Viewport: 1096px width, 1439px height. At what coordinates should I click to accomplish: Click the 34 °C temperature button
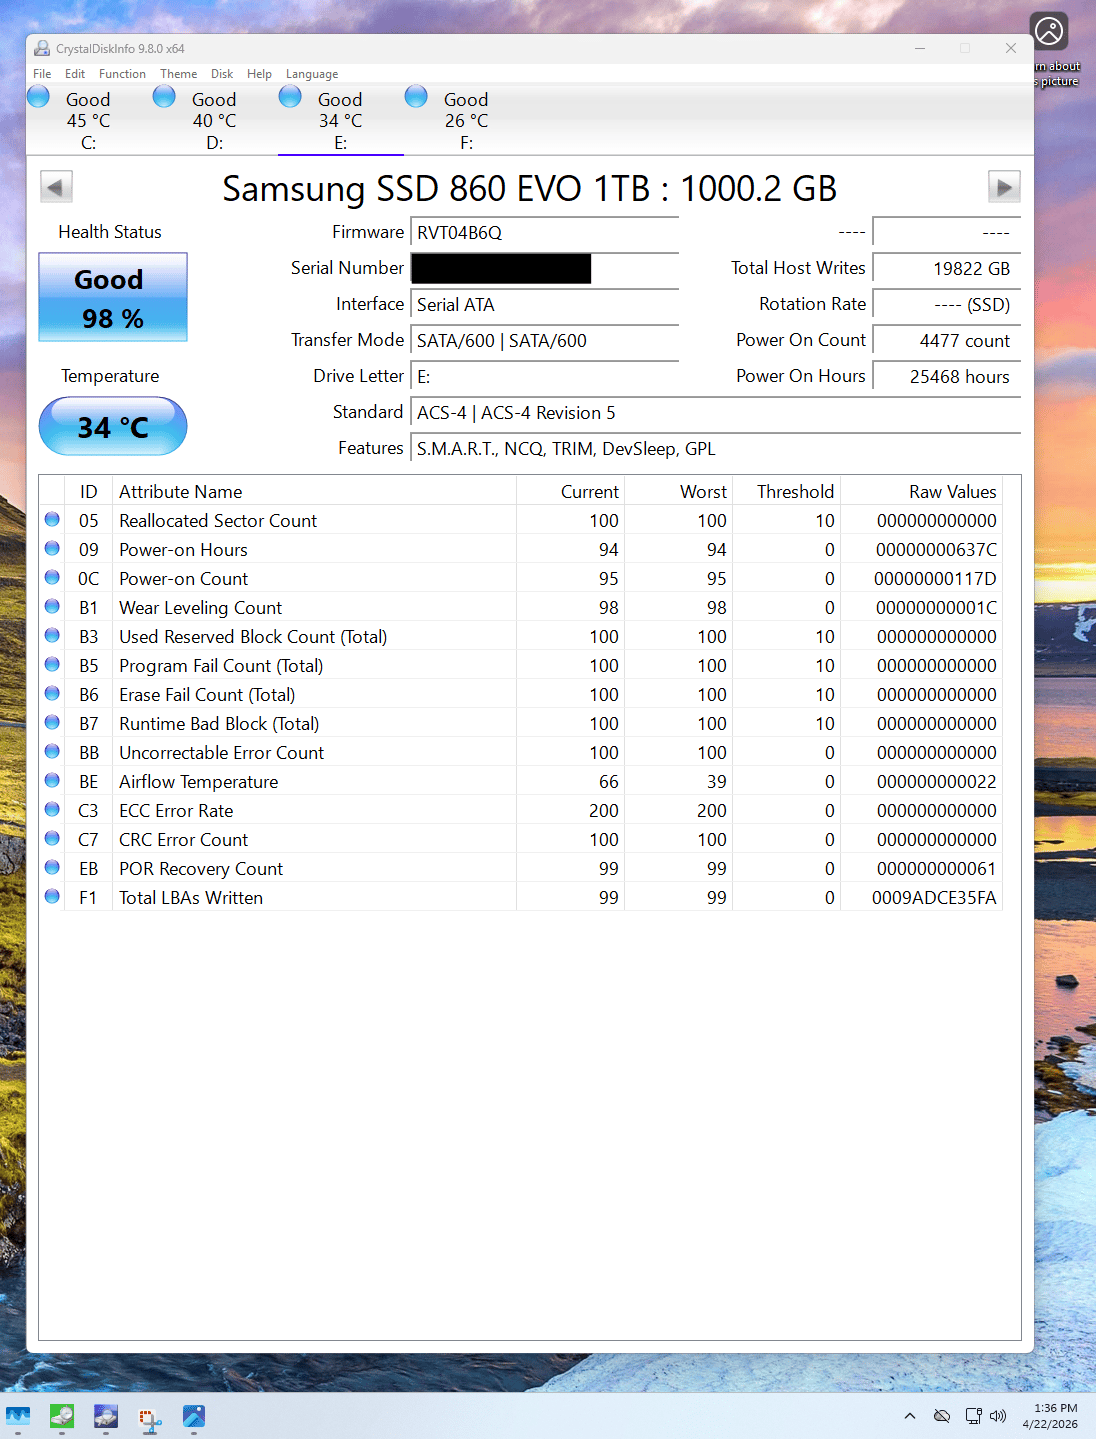click(x=113, y=427)
